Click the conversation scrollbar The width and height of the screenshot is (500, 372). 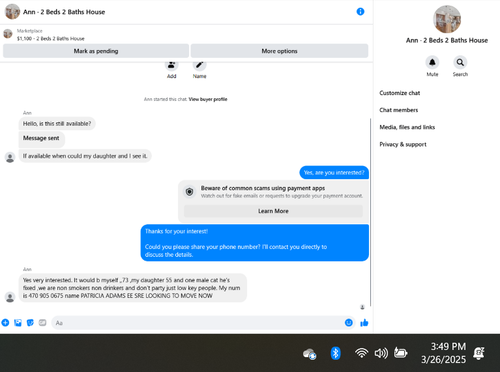coord(370,212)
